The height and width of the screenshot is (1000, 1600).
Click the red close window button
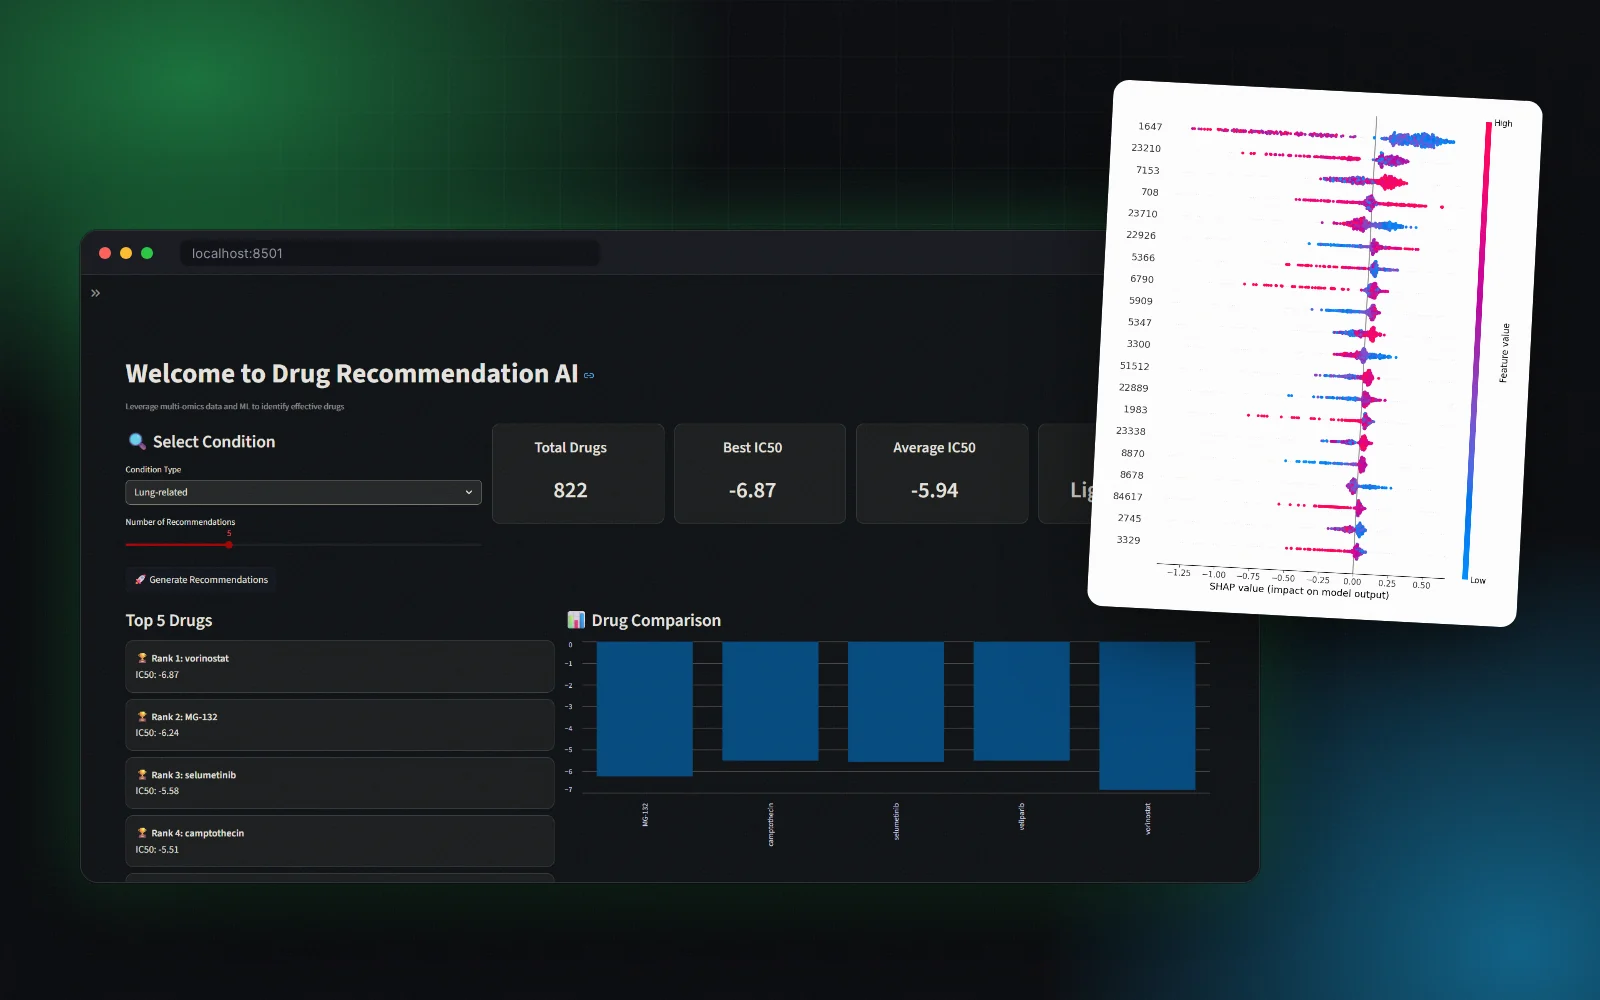point(105,253)
